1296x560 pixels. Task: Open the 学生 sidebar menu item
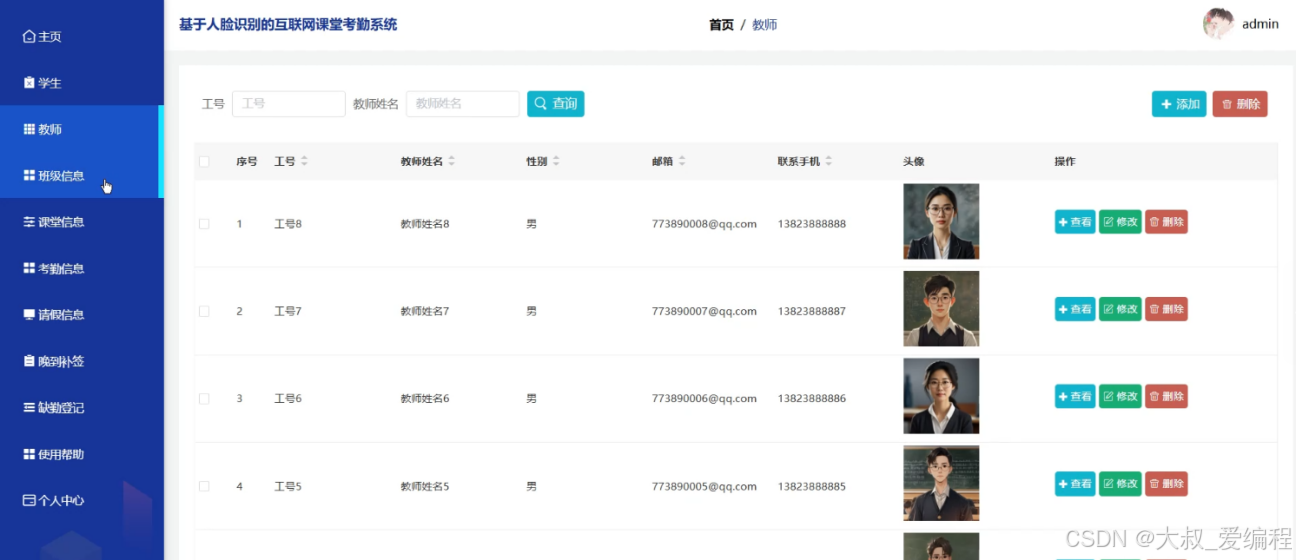pyautogui.click(x=80, y=83)
